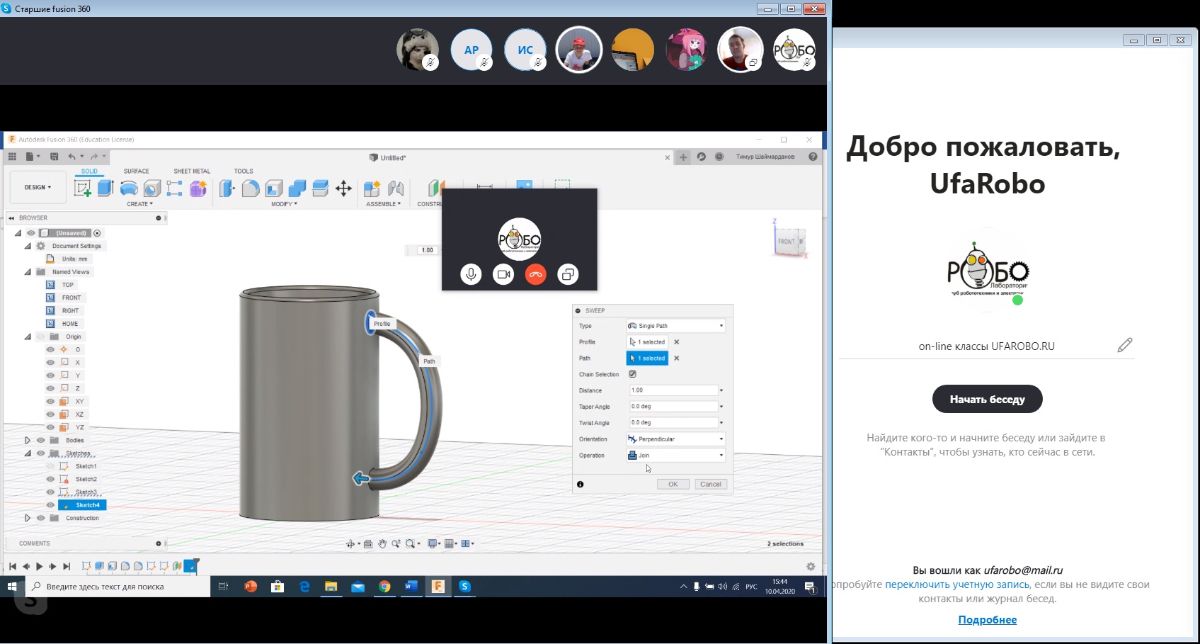
Task: Open the Fusion job status clock icon
Action: [718, 157]
